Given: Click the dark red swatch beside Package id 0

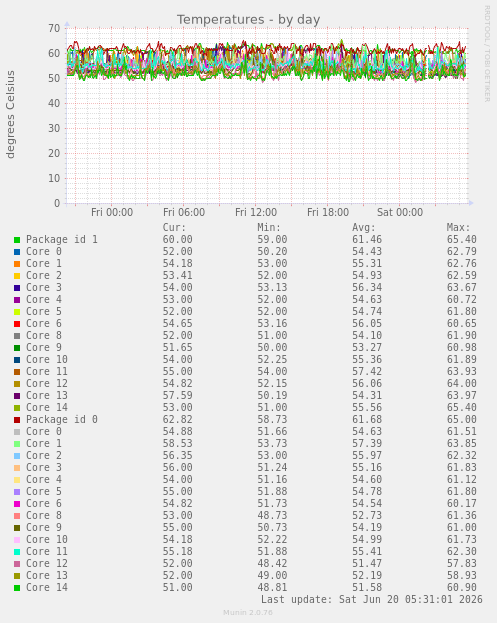Looking at the screenshot, I should coord(17,420).
